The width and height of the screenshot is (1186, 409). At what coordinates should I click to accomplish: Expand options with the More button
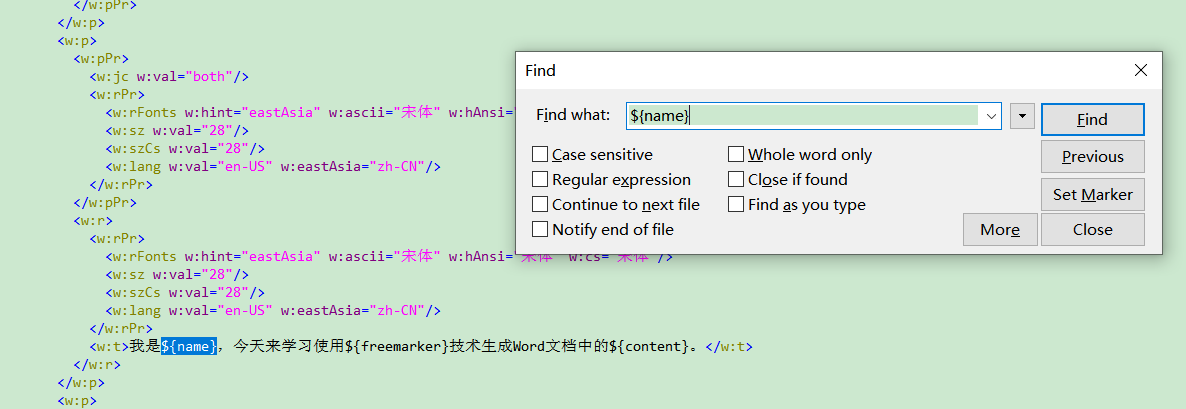pyautogui.click(x=1000, y=230)
